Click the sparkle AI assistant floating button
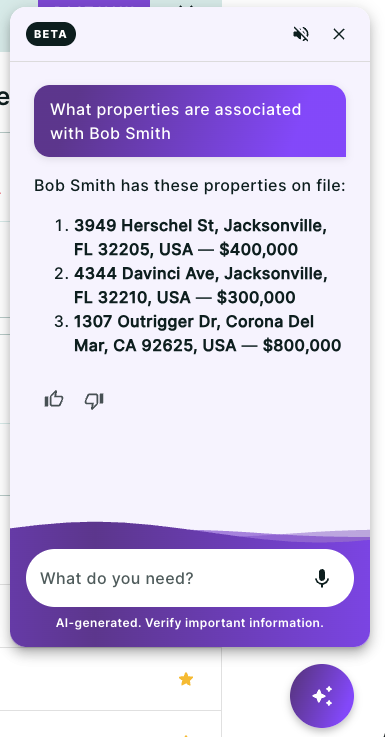The image size is (385, 737). click(322, 696)
